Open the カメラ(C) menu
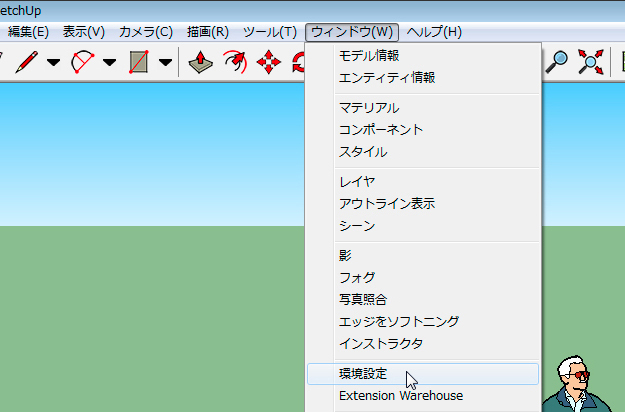Image resolution: width=625 pixels, height=412 pixels. point(146,32)
